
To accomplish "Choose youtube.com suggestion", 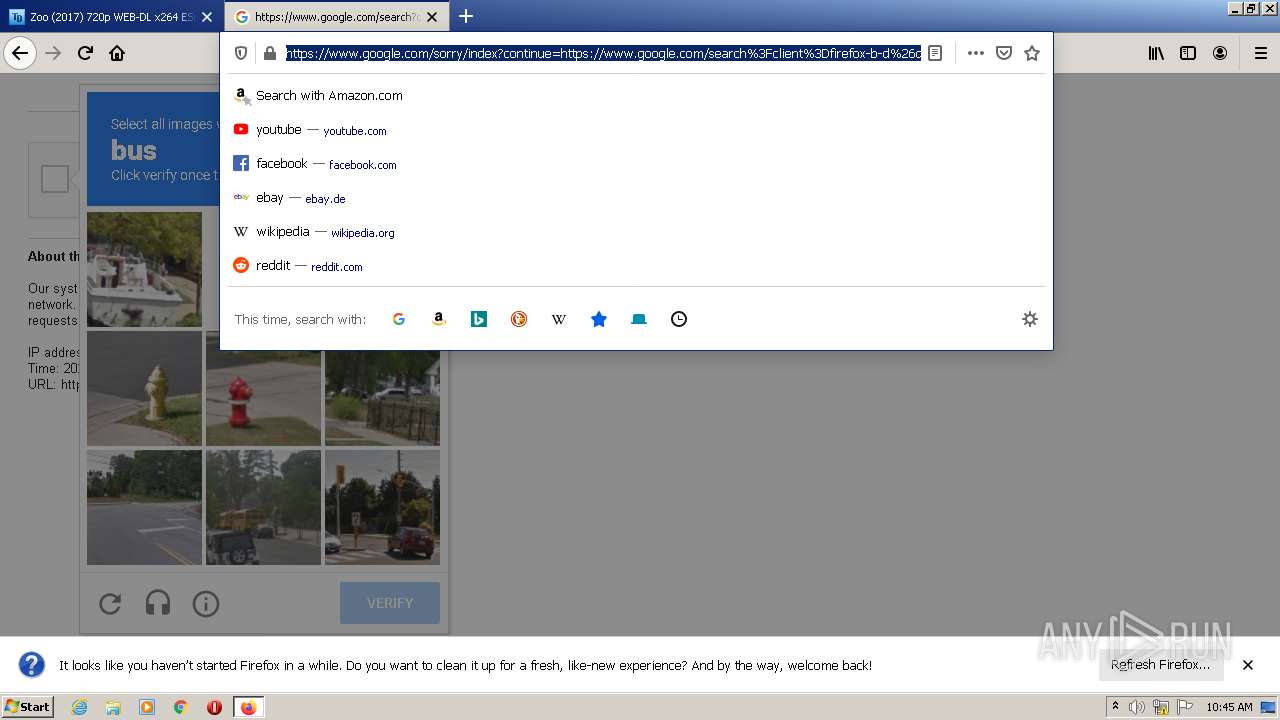I will point(636,130).
